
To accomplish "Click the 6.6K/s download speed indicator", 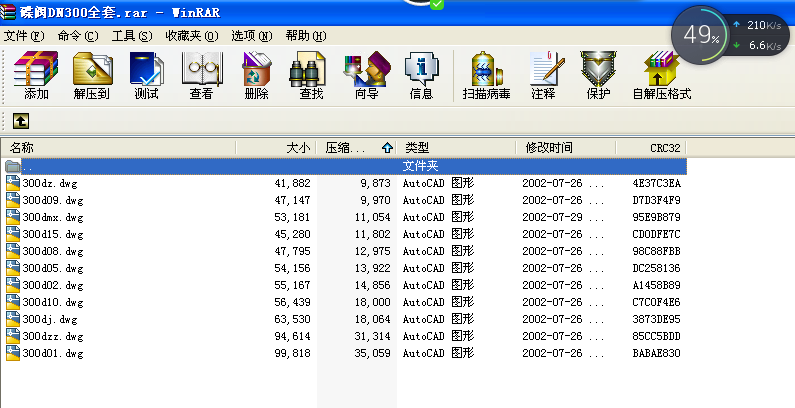I will point(758,46).
